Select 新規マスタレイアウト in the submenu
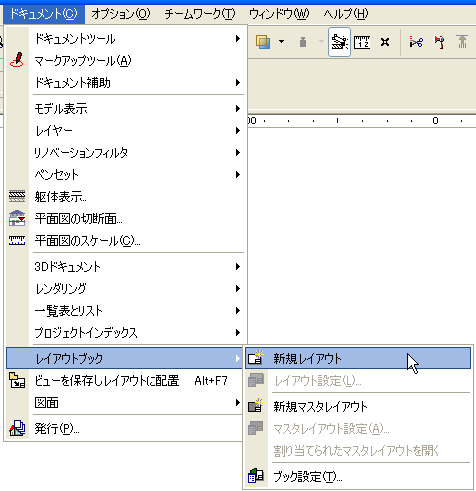This screenshot has width=476, height=491. [358, 407]
